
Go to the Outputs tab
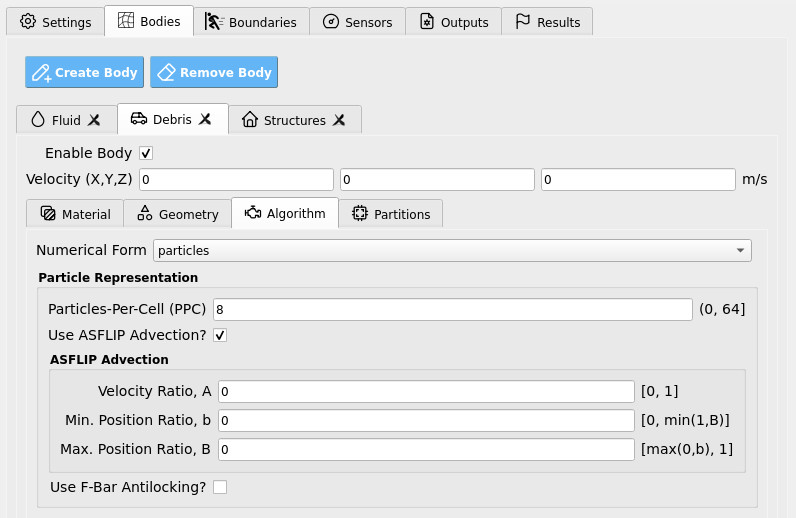[x=453, y=22]
